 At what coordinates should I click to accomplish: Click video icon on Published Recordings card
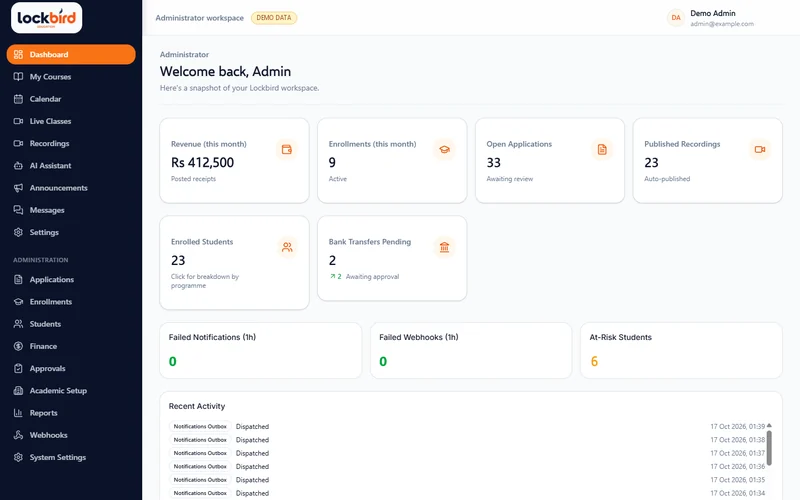pyautogui.click(x=760, y=149)
